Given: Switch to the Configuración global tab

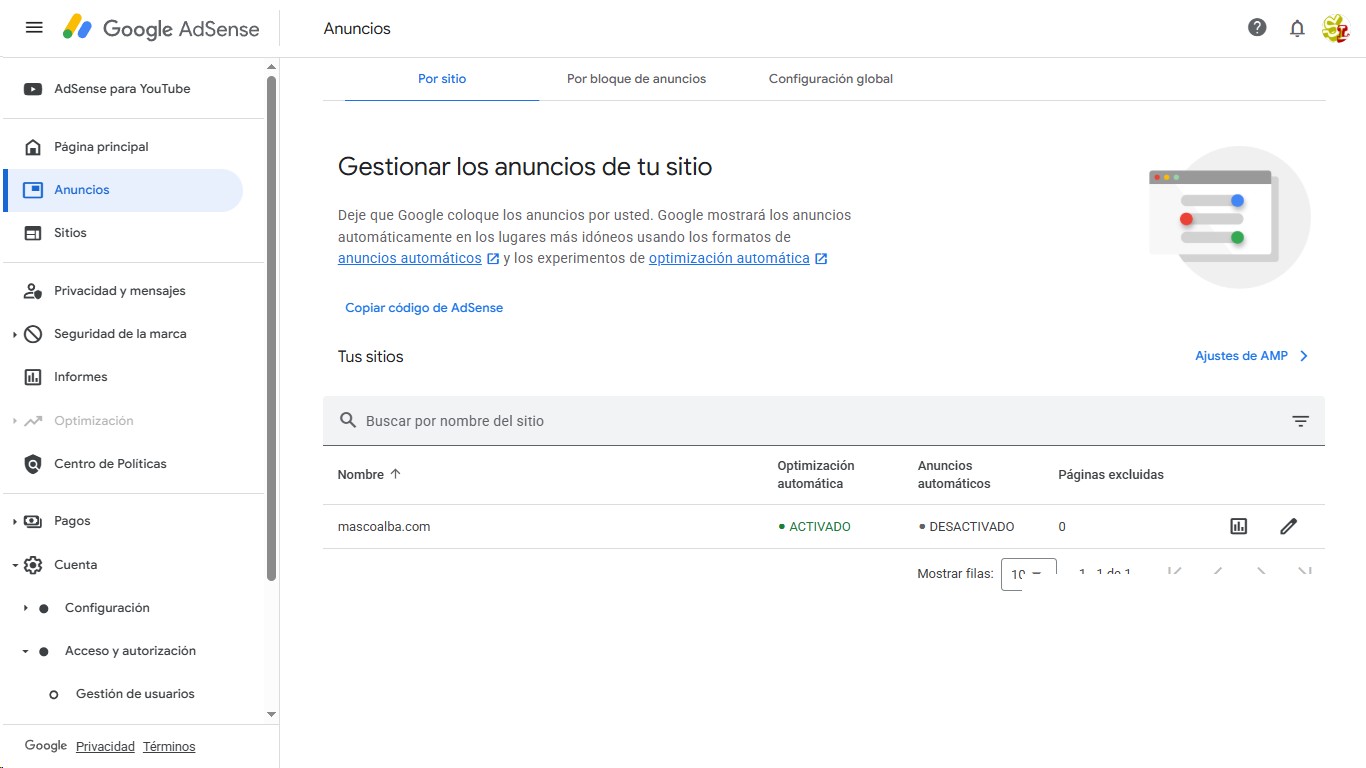Looking at the screenshot, I should [830, 79].
